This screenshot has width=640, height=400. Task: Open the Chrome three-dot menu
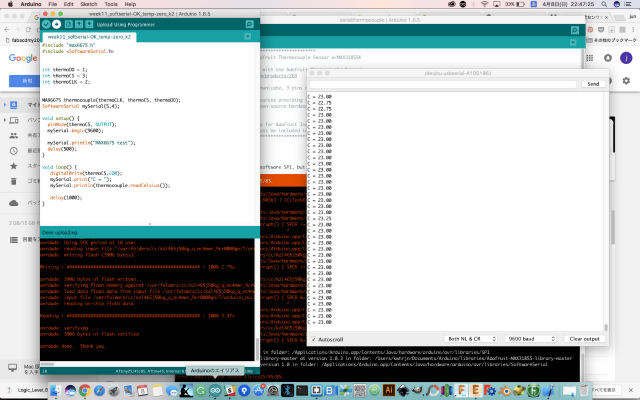click(x=633, y=29)
